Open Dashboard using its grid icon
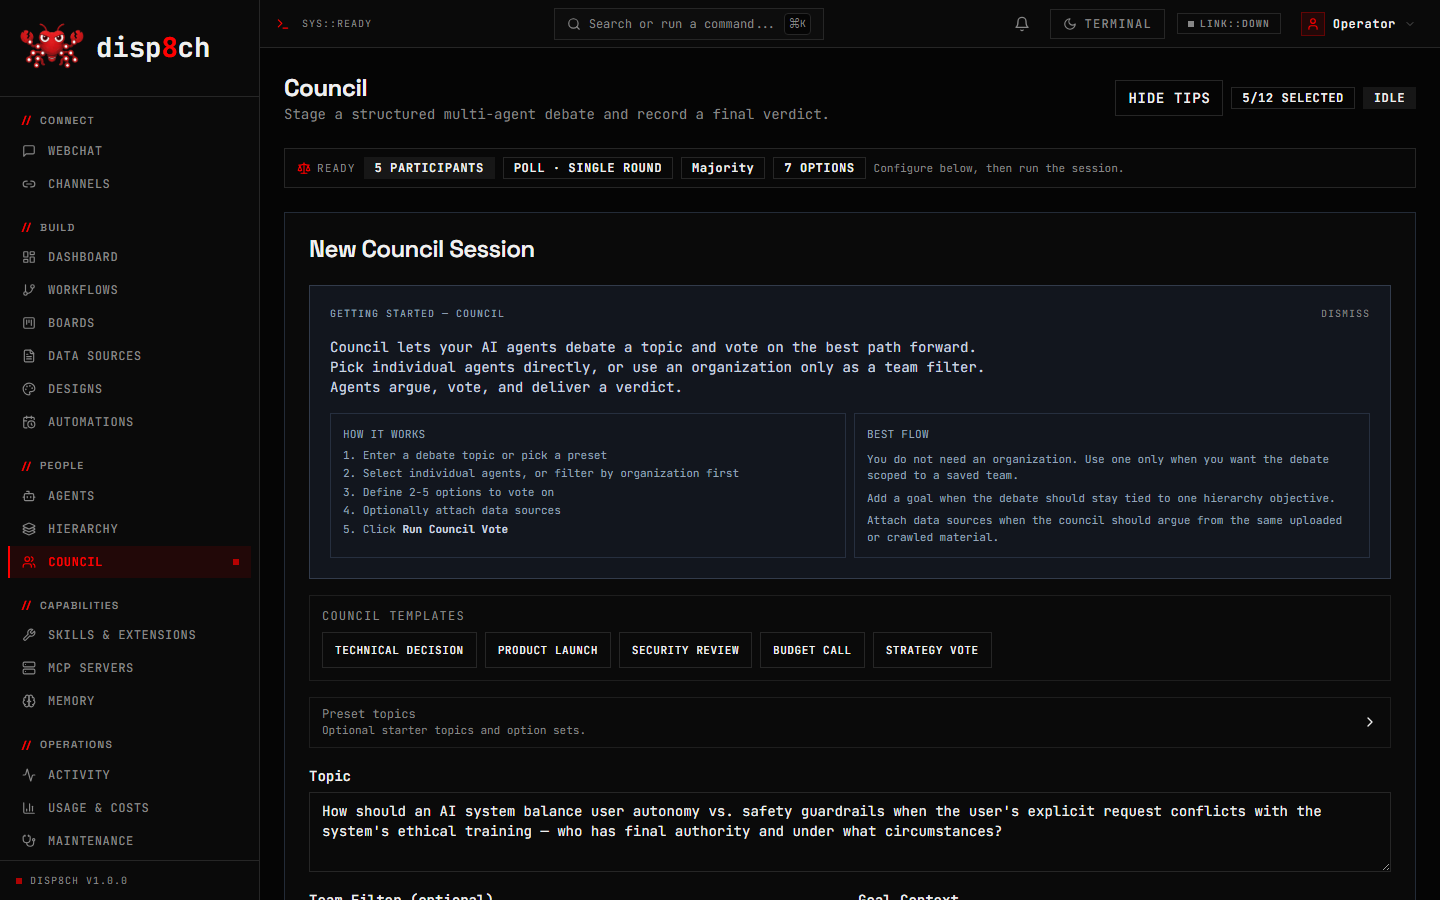The height and width of the screenshot is (900, 1440). pos(29,257)
